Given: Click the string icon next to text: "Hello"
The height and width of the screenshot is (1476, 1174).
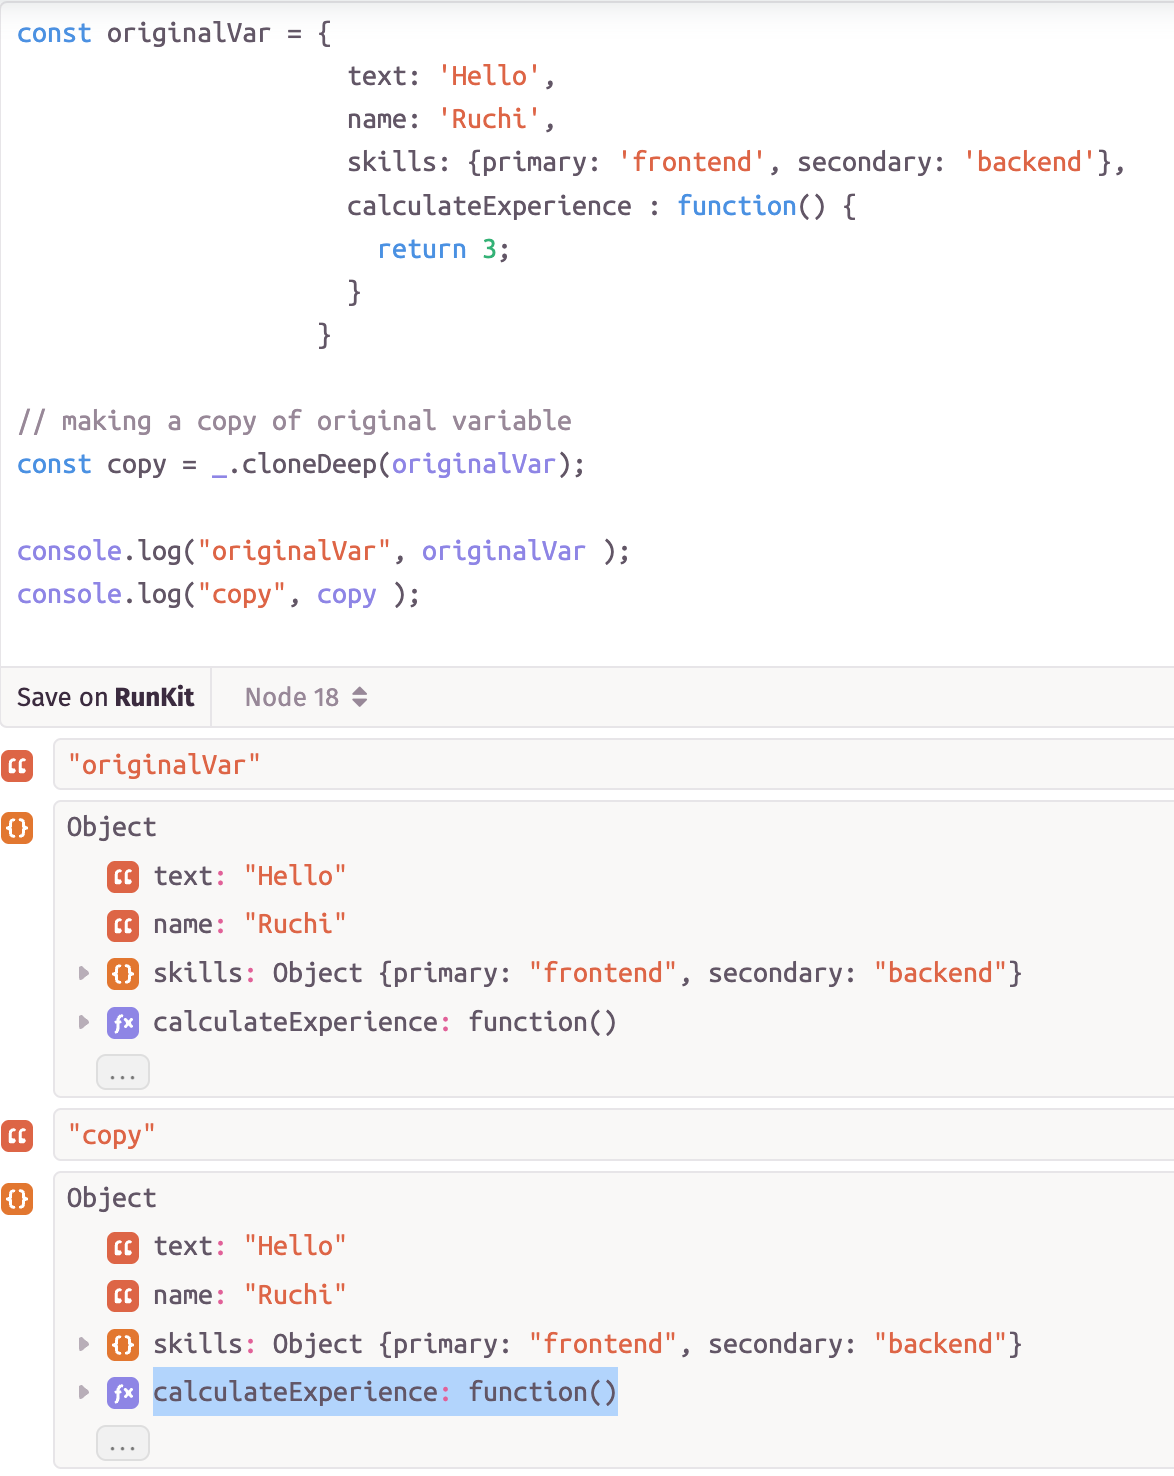Looking at the screenshot, I should [122, 877].
